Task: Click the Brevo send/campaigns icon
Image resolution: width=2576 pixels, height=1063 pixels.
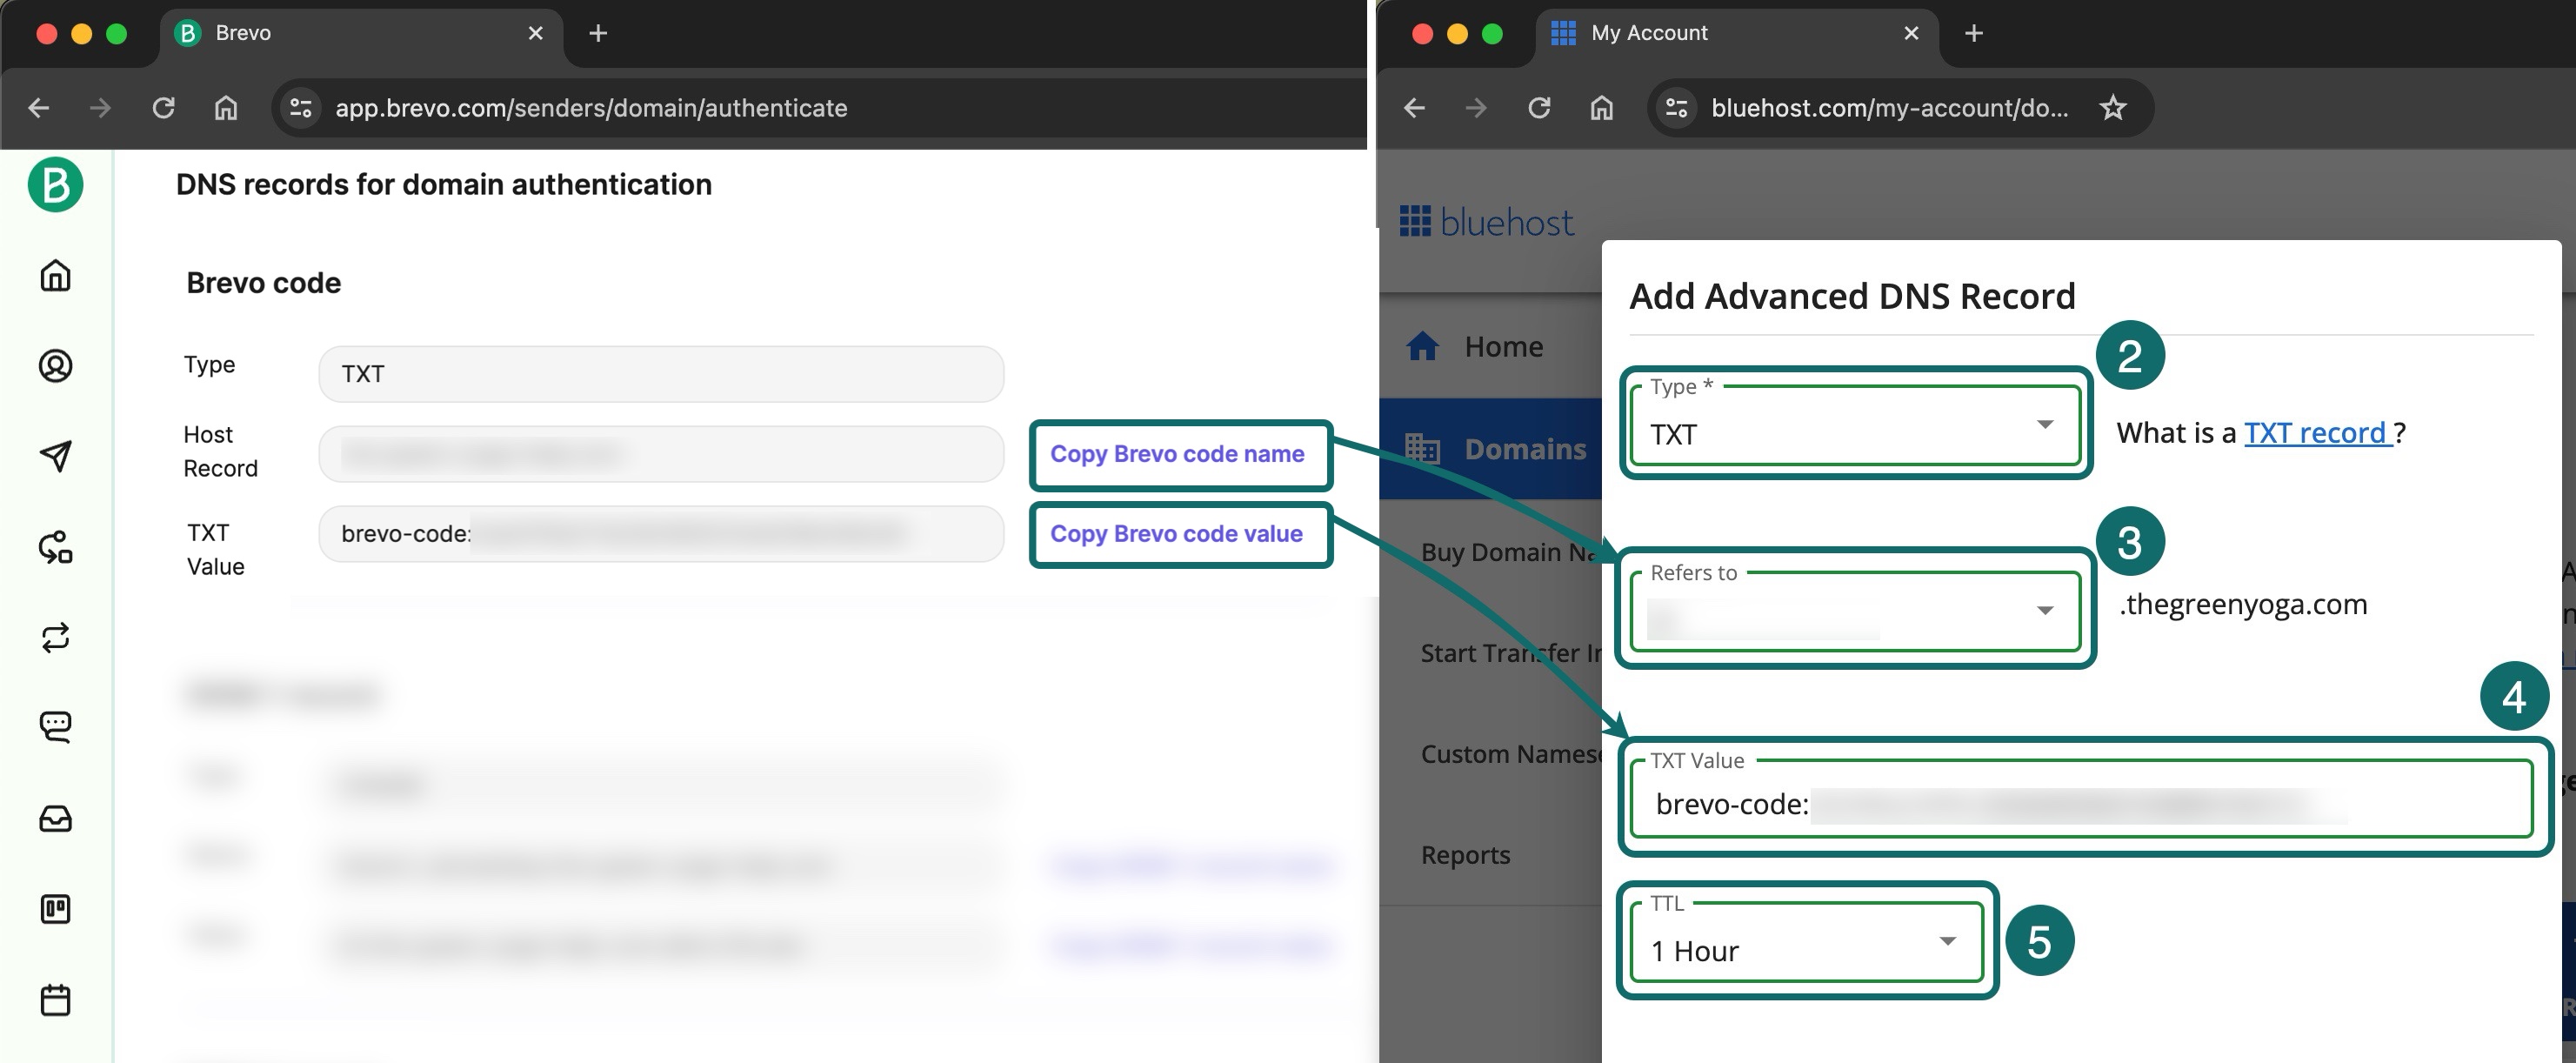Action: pyautogui.click(x=57, y=455)
